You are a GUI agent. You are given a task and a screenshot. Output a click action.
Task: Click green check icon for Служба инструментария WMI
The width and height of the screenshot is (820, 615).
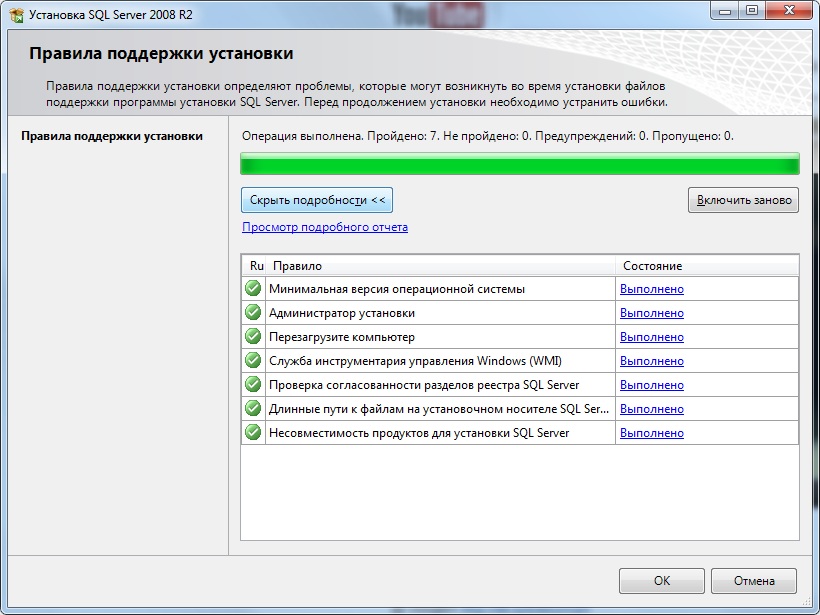point(253,360)
